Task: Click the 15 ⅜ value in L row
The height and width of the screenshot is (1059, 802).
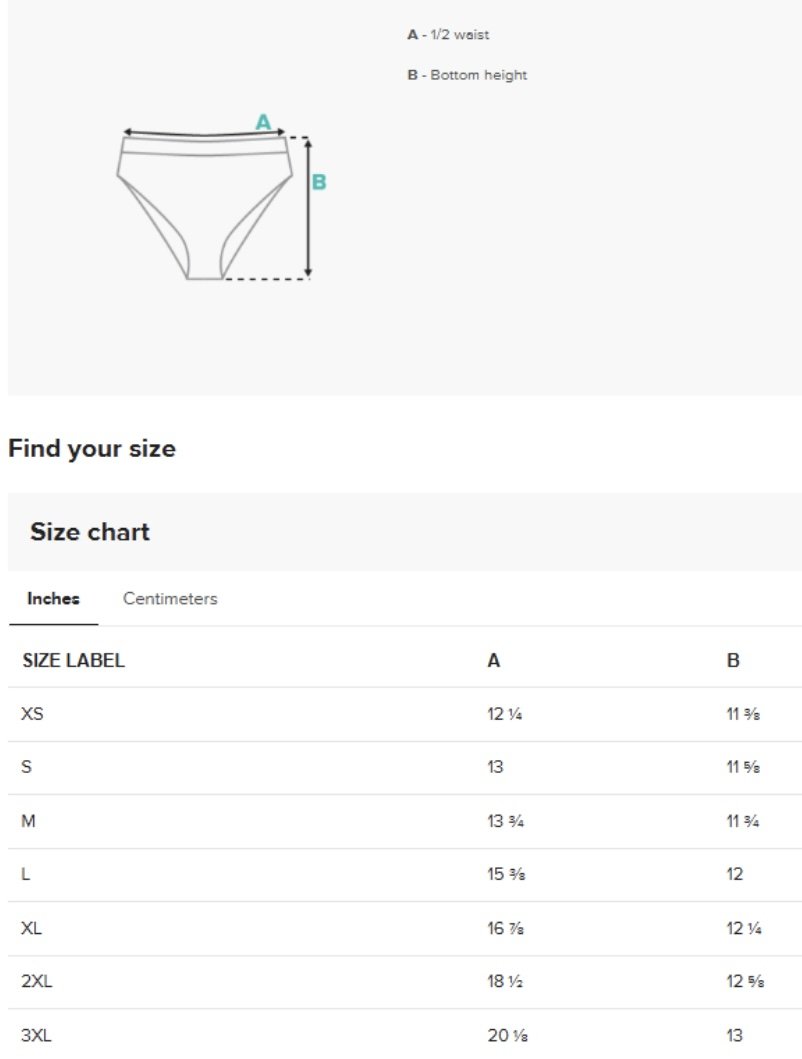Action: (x=506, y=874)
